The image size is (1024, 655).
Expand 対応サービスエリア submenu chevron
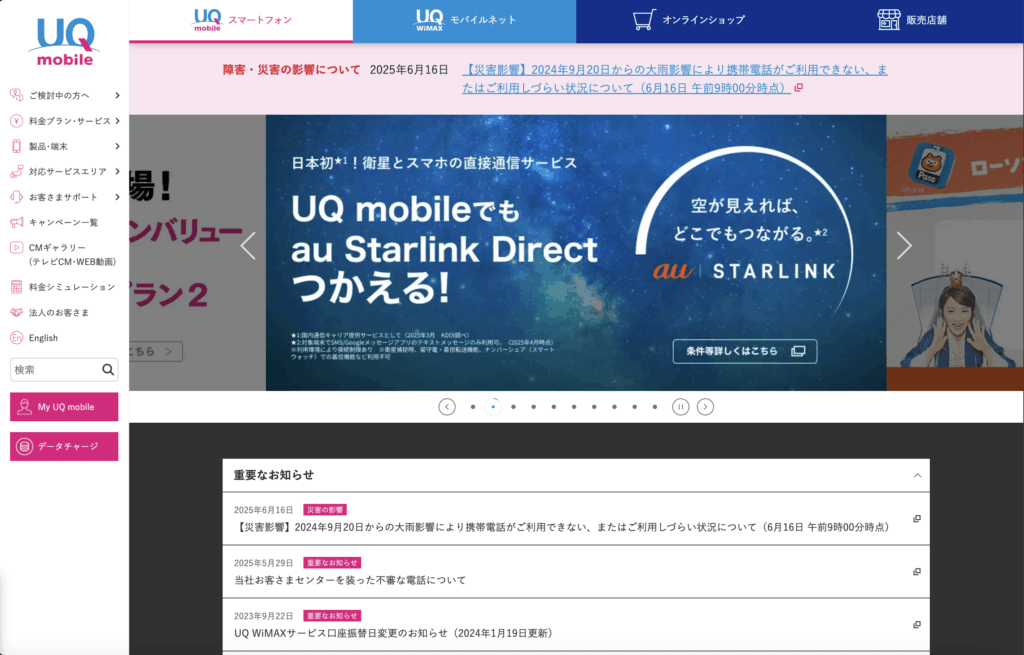click(x=118, y=172)
